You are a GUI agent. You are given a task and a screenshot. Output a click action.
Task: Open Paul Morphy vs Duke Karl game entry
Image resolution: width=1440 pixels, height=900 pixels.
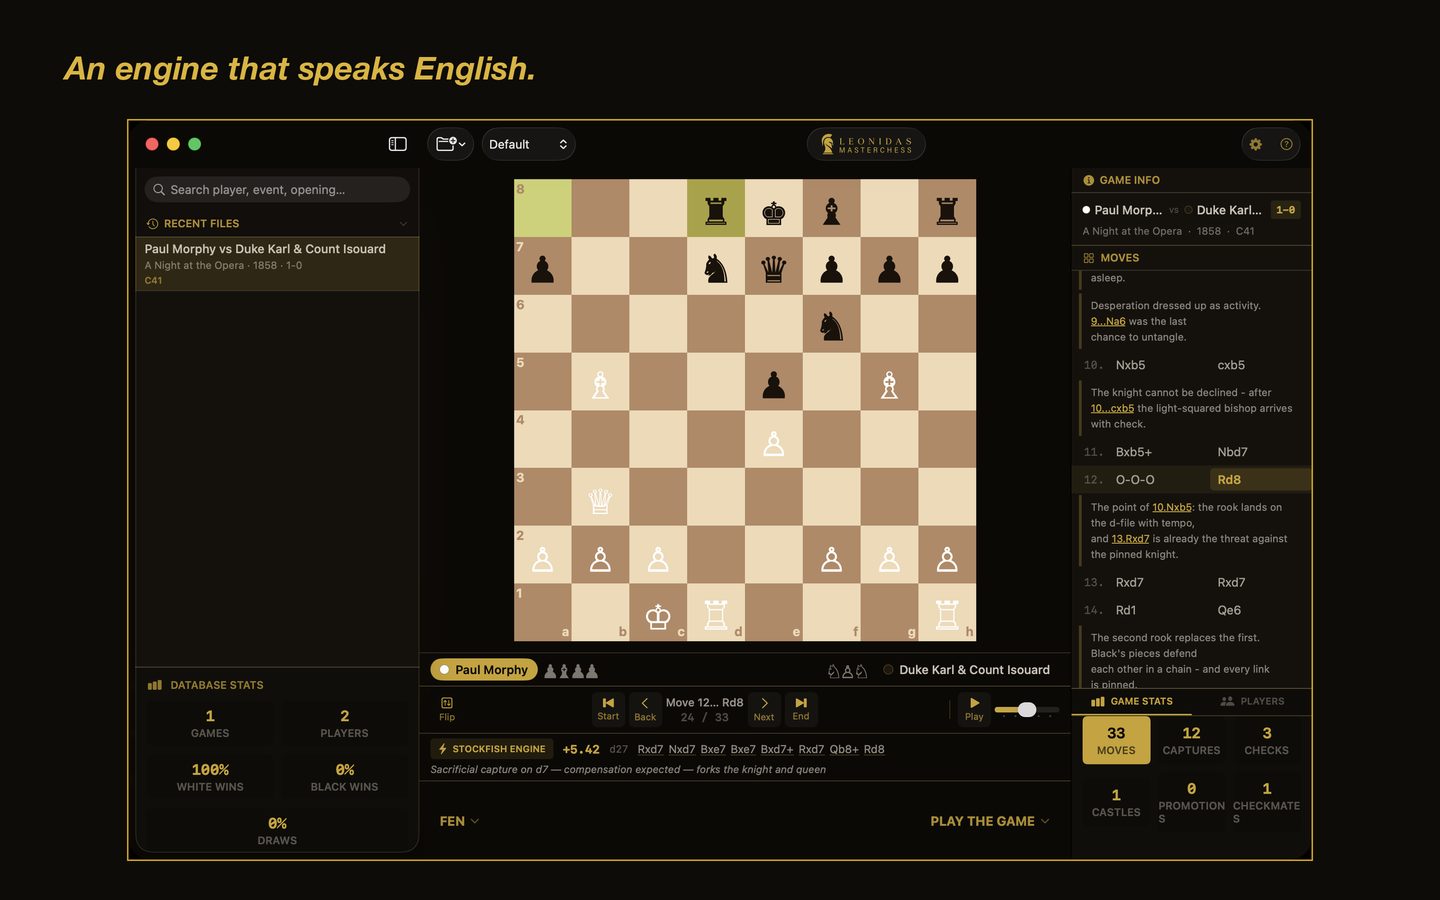tap(277, 264)
